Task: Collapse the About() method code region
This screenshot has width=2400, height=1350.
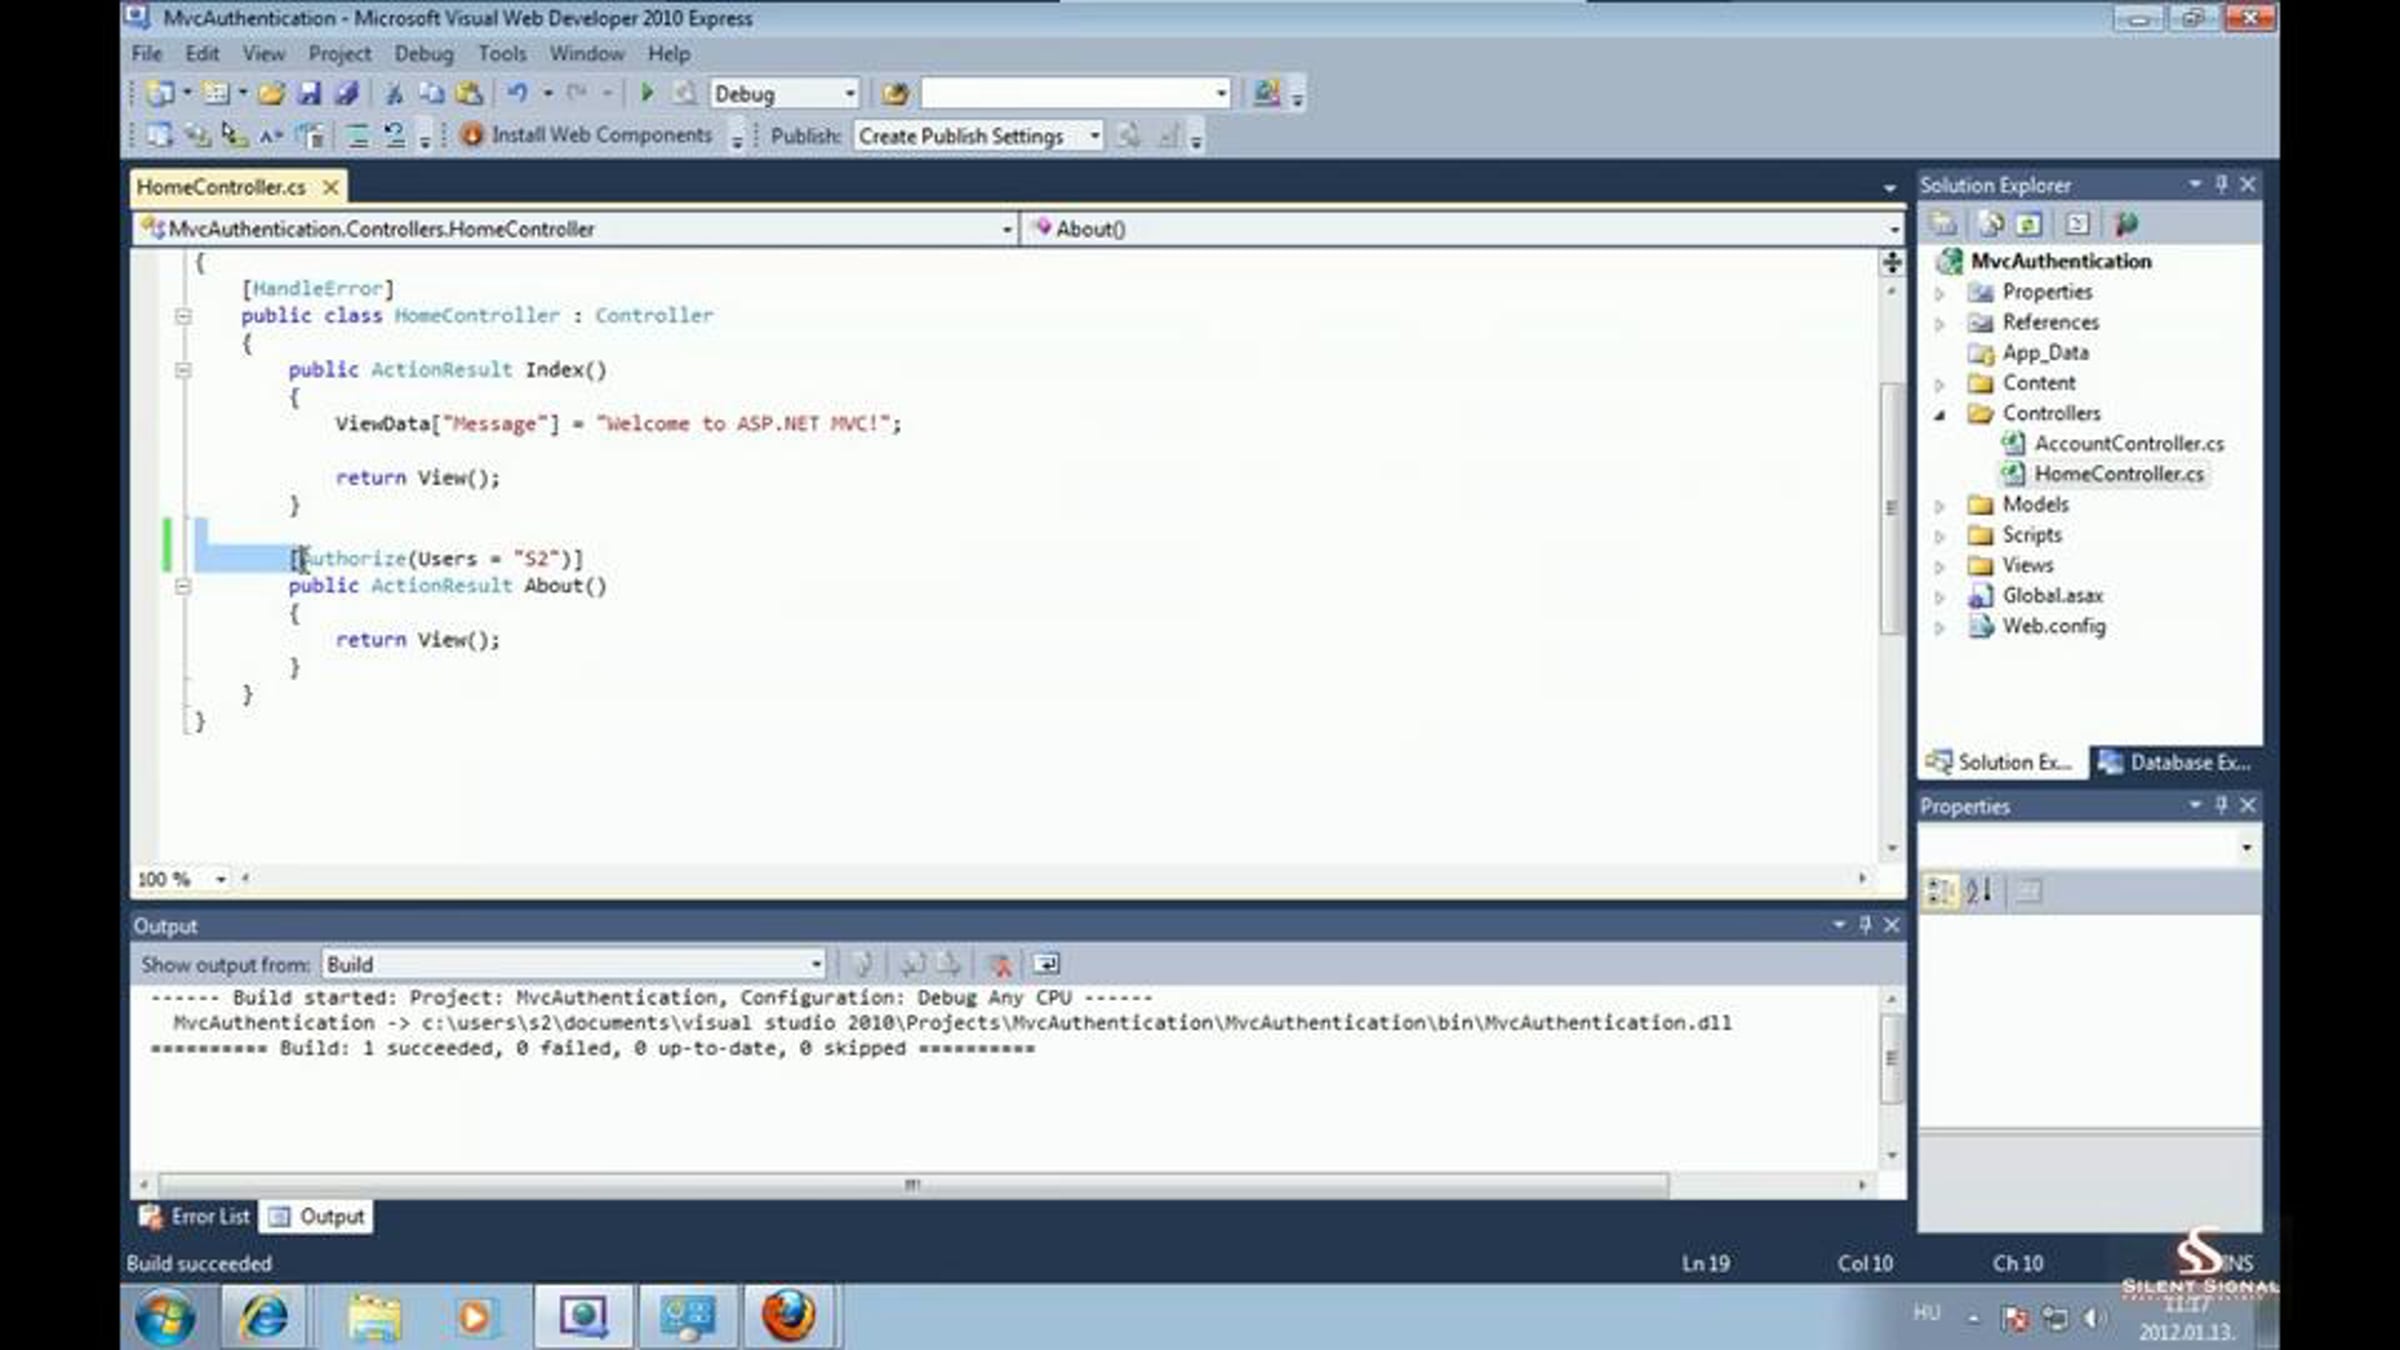Action: click(x=183, y=586)
